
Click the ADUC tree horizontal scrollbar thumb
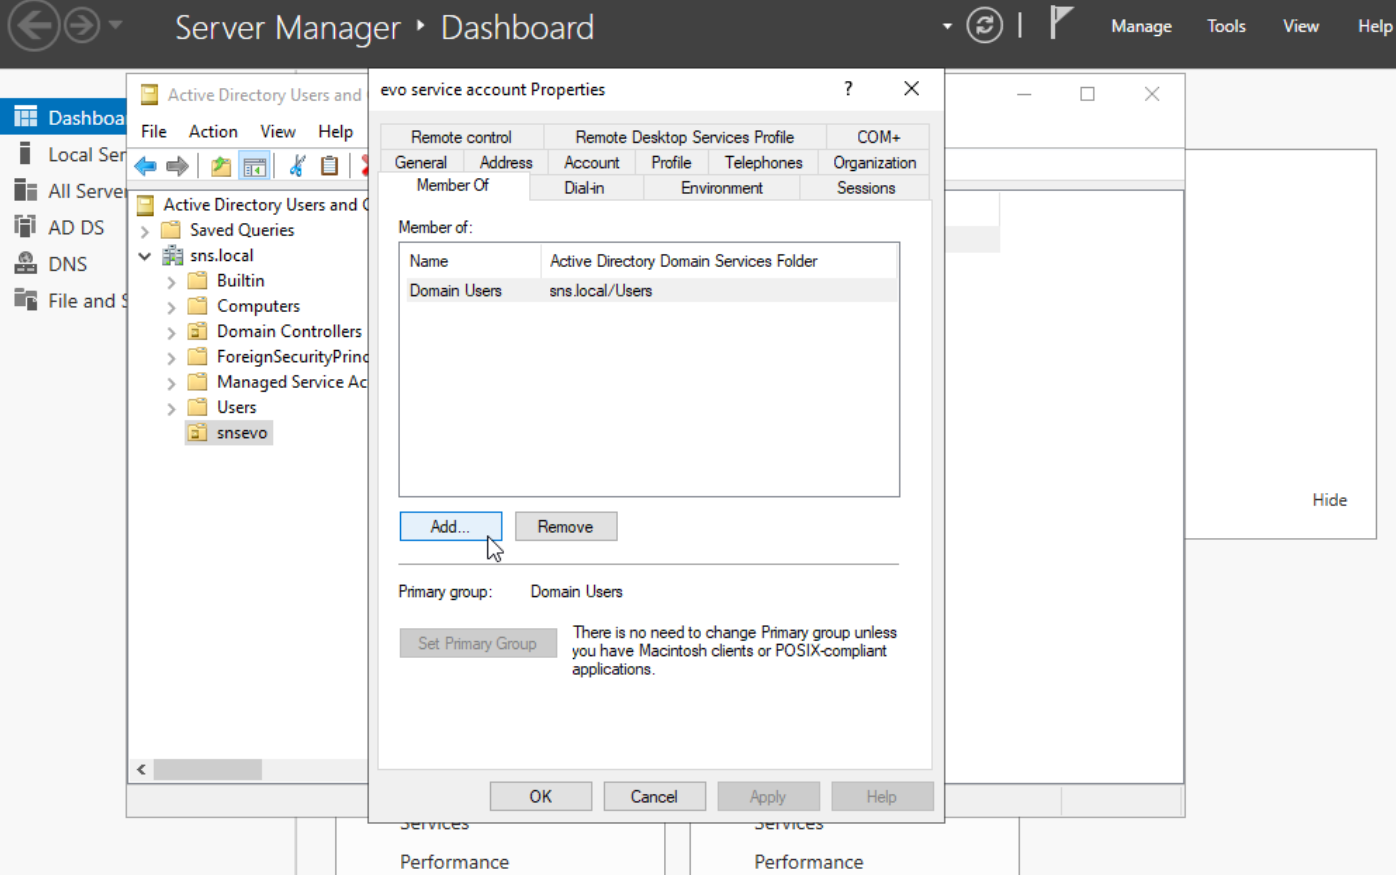coord(208,769)
